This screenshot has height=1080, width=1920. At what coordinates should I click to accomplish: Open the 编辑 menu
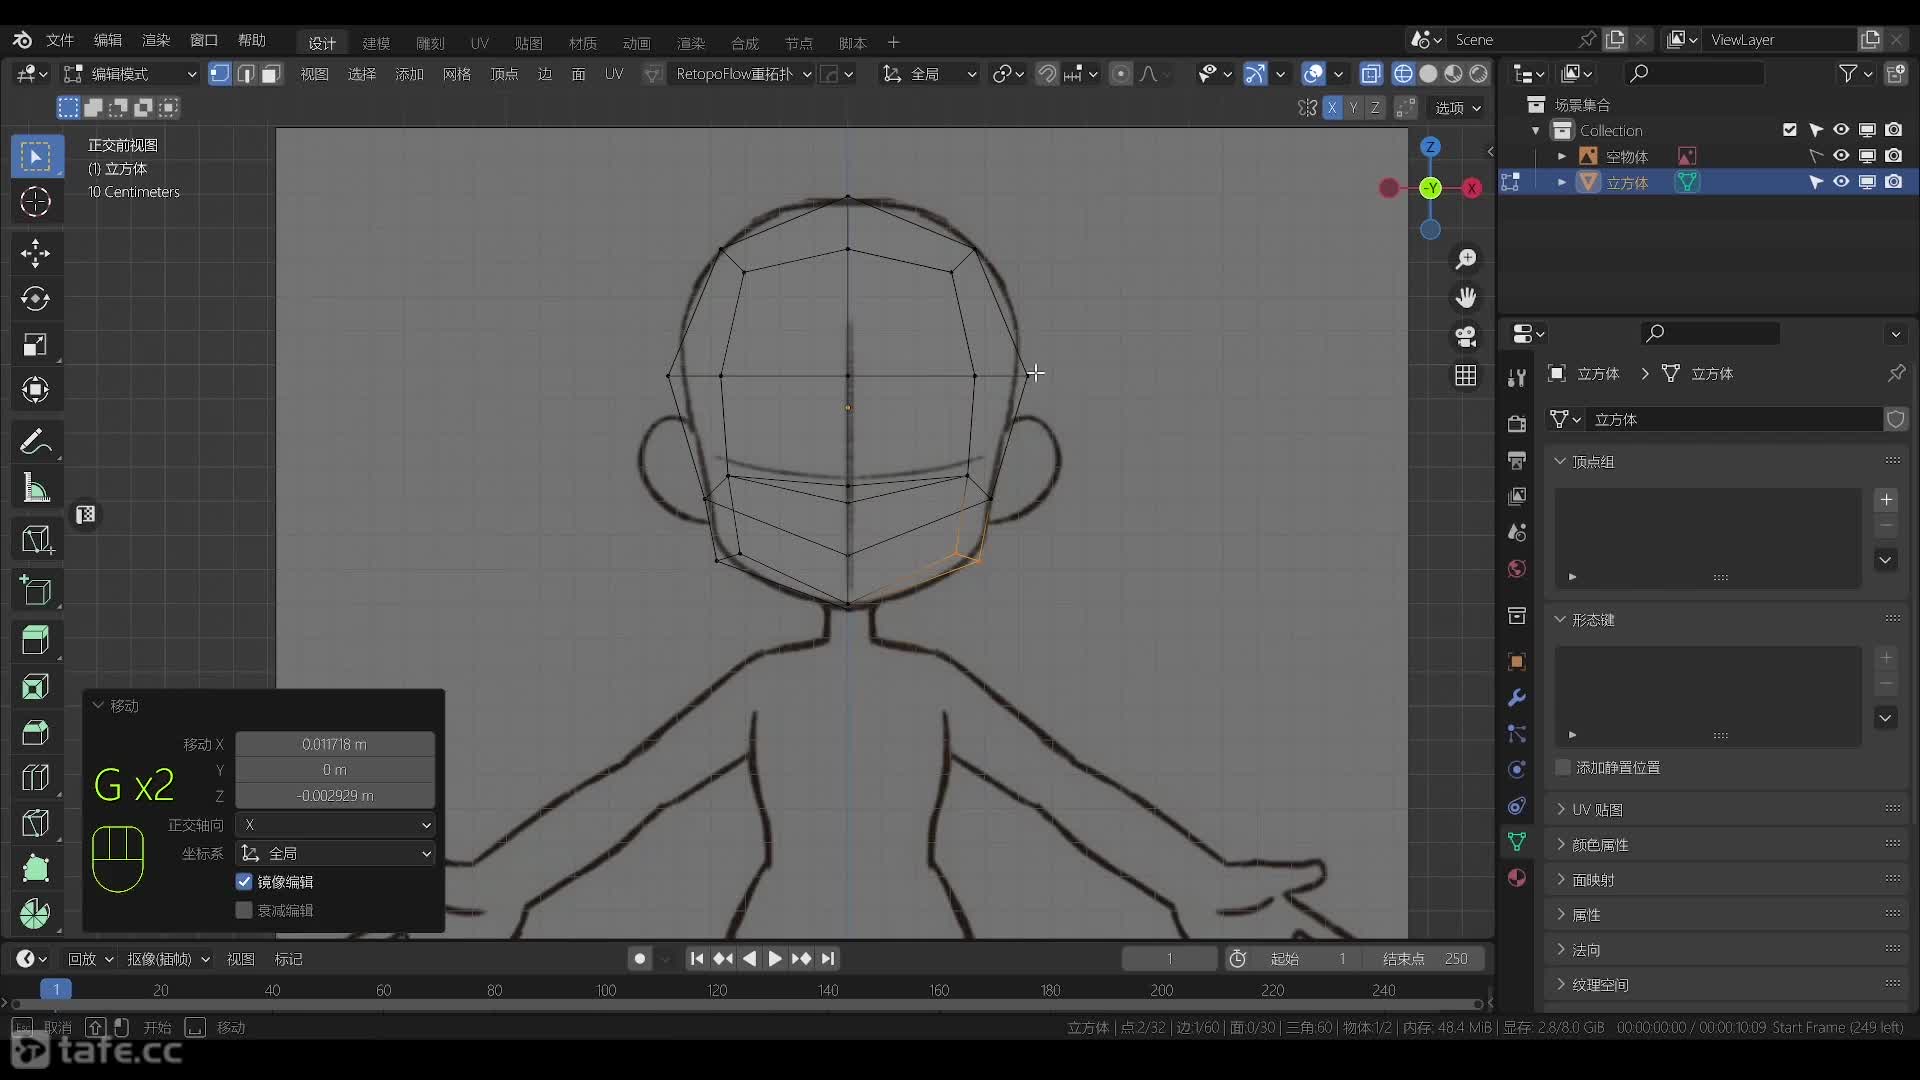(108, 40)
